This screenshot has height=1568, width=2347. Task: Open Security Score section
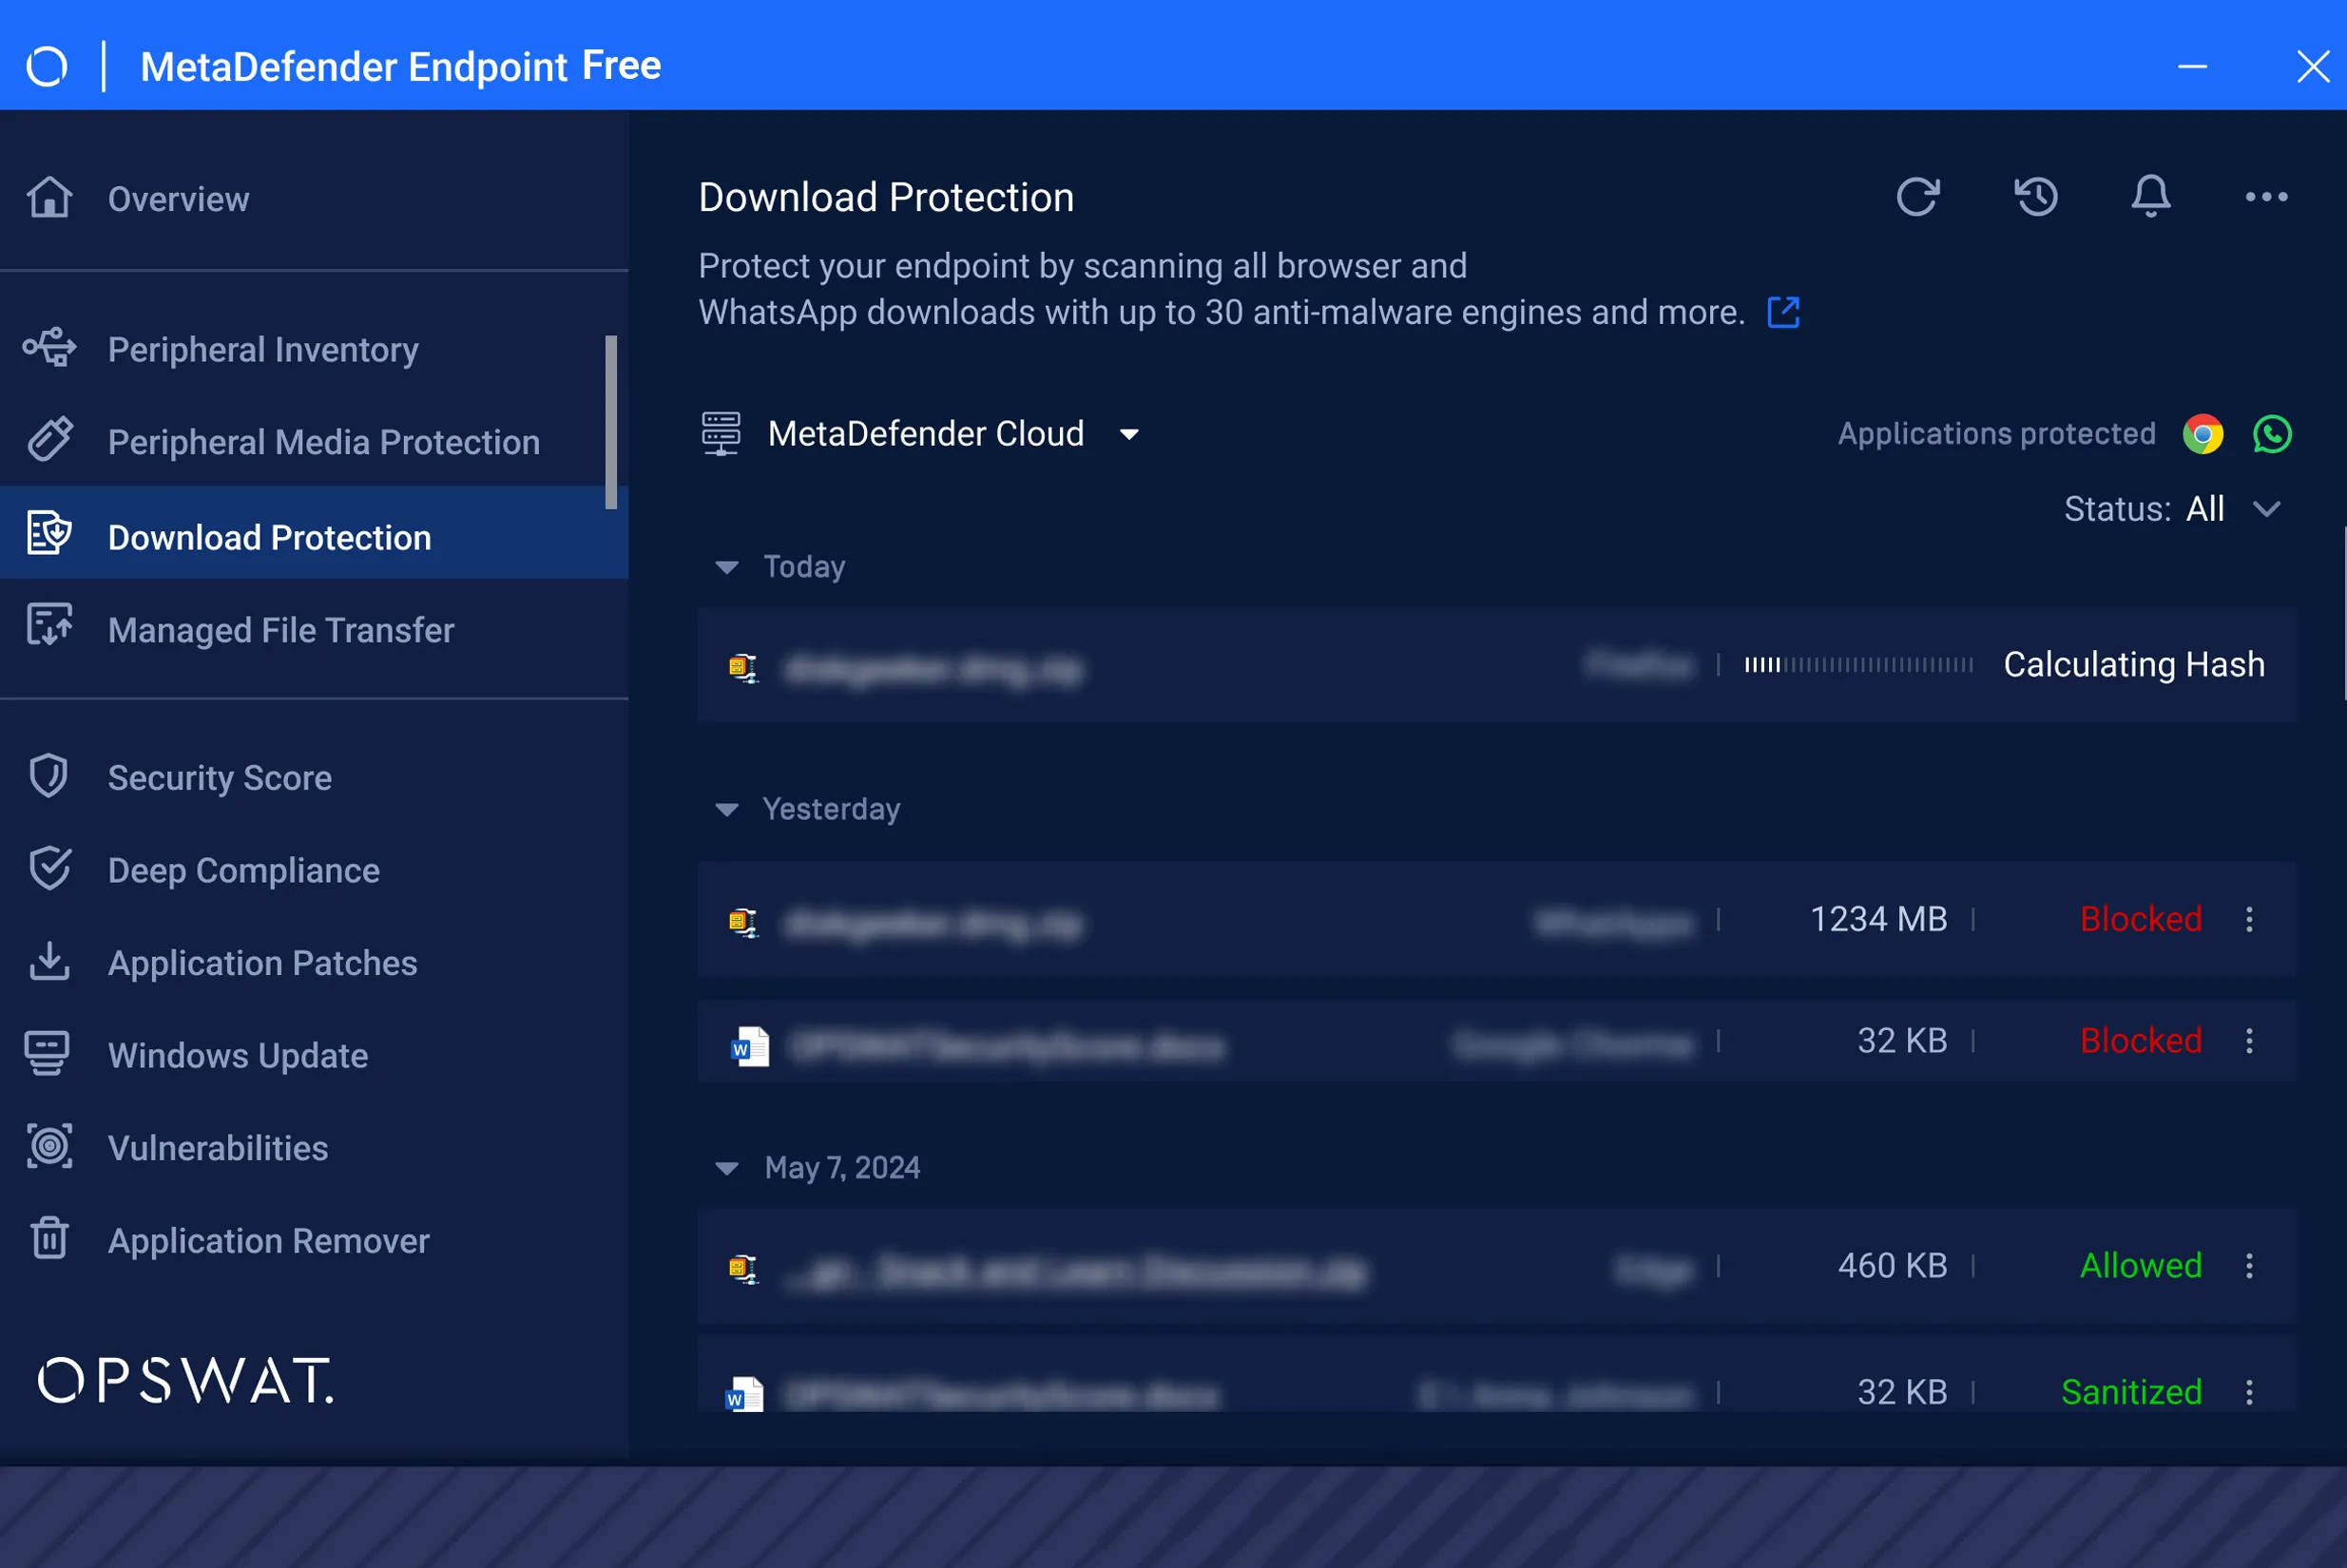tap(314, 777)
